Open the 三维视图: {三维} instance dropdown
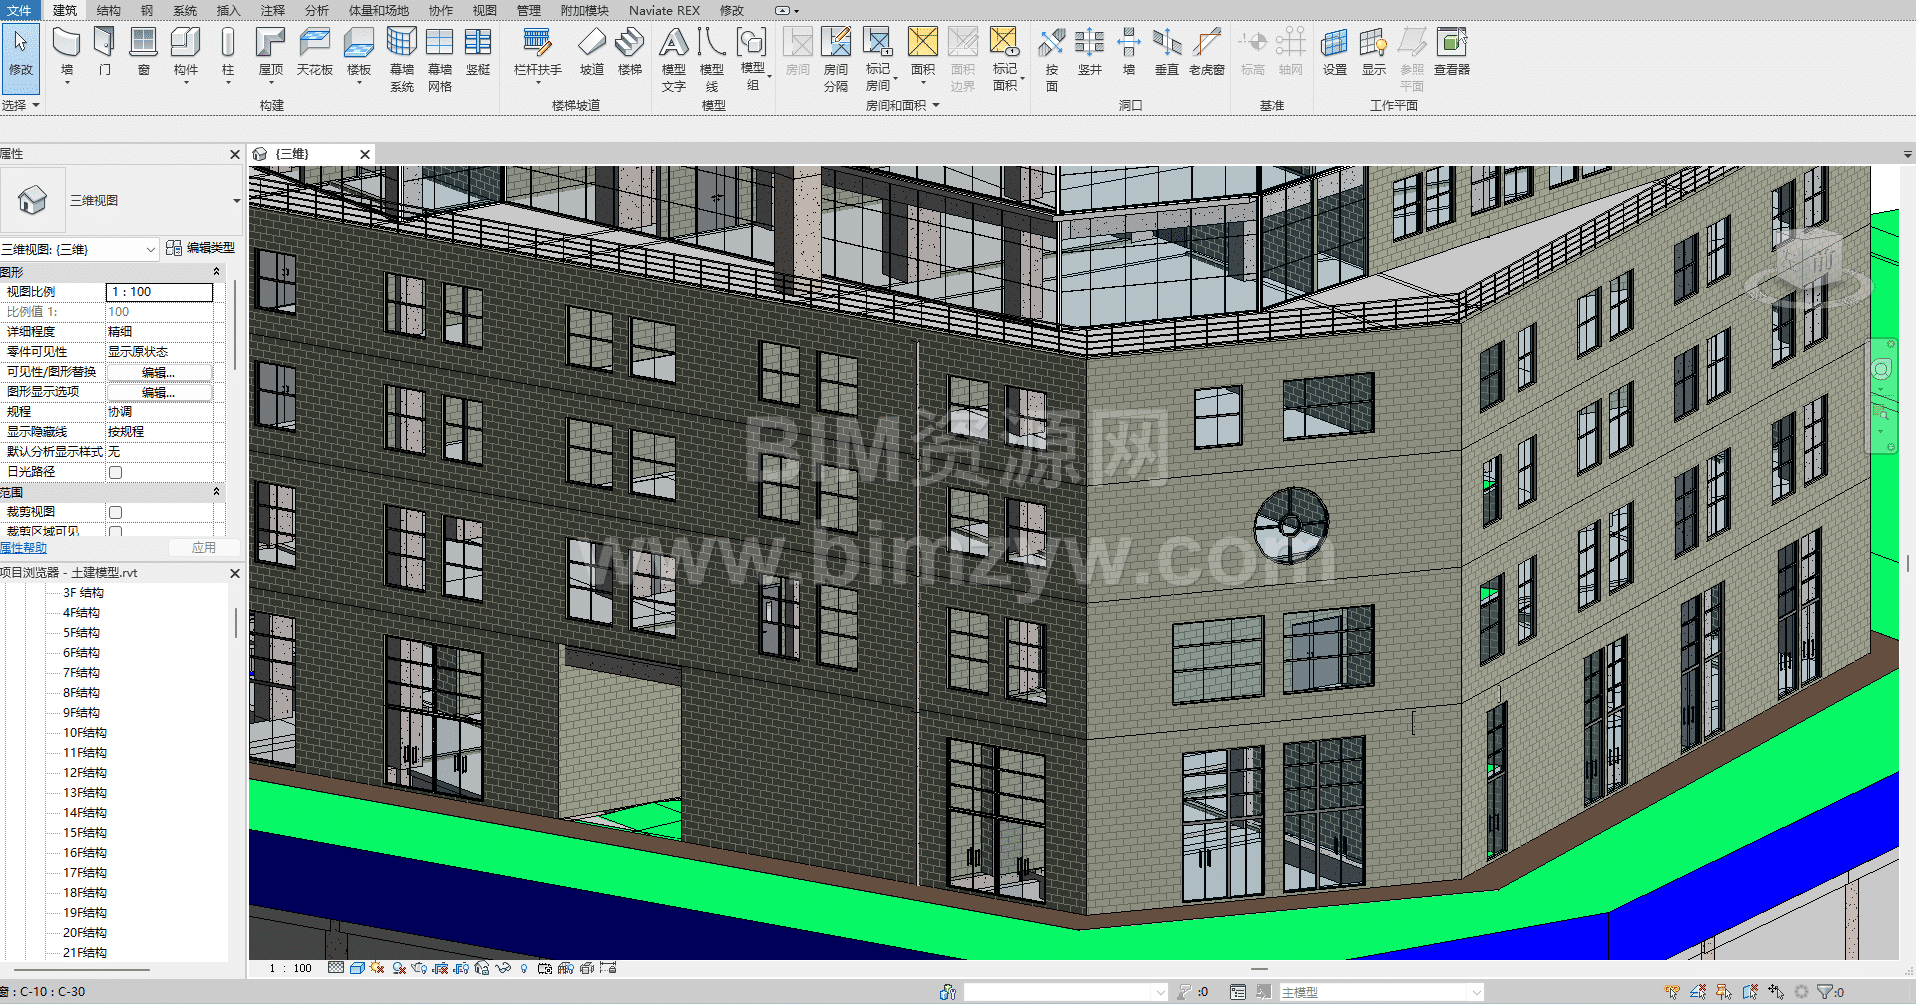Viewport: 1916px width, 1004px height. click(x=150, y=250)
